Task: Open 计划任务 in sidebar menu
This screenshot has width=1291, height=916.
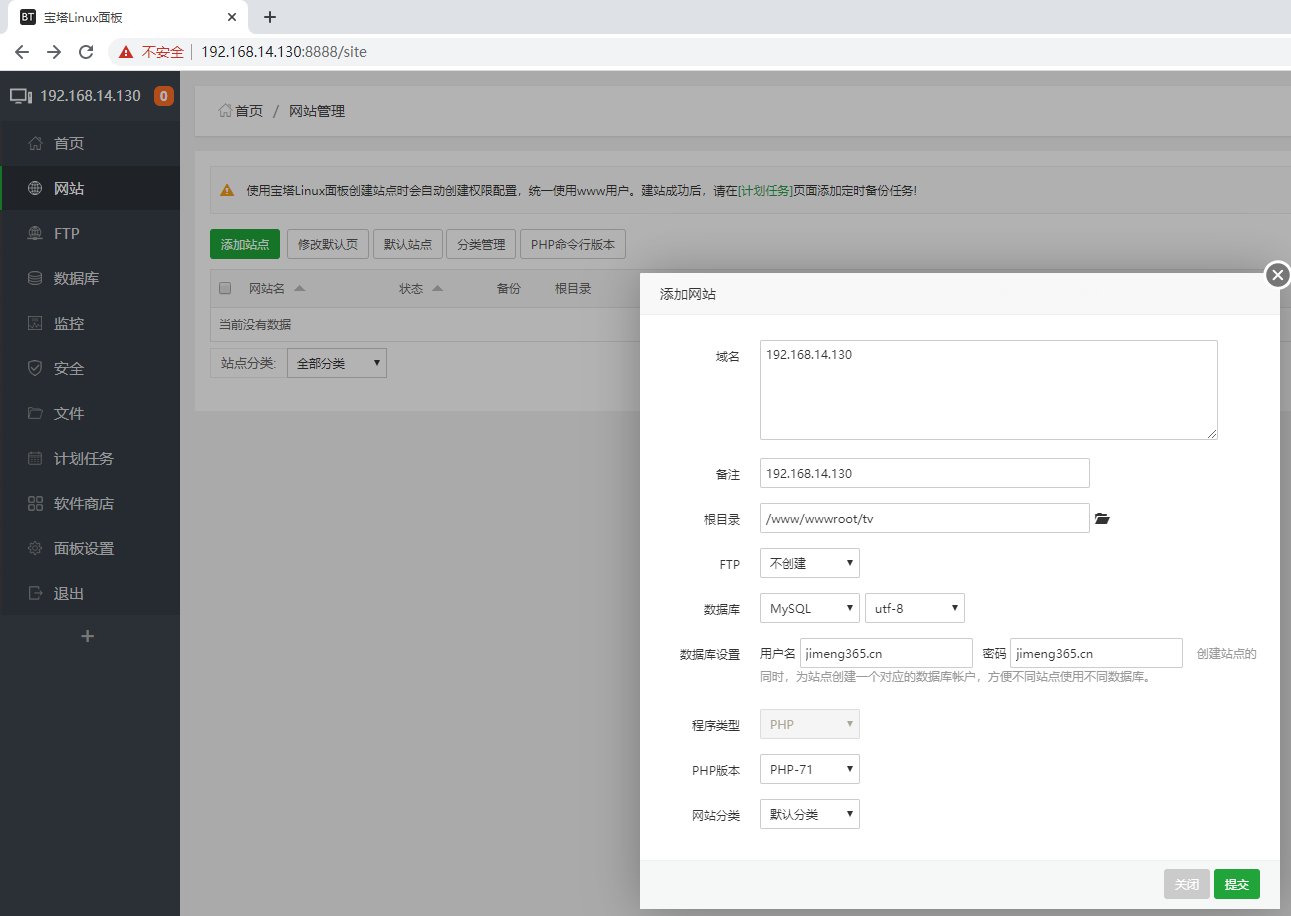Action: point(84,459)
